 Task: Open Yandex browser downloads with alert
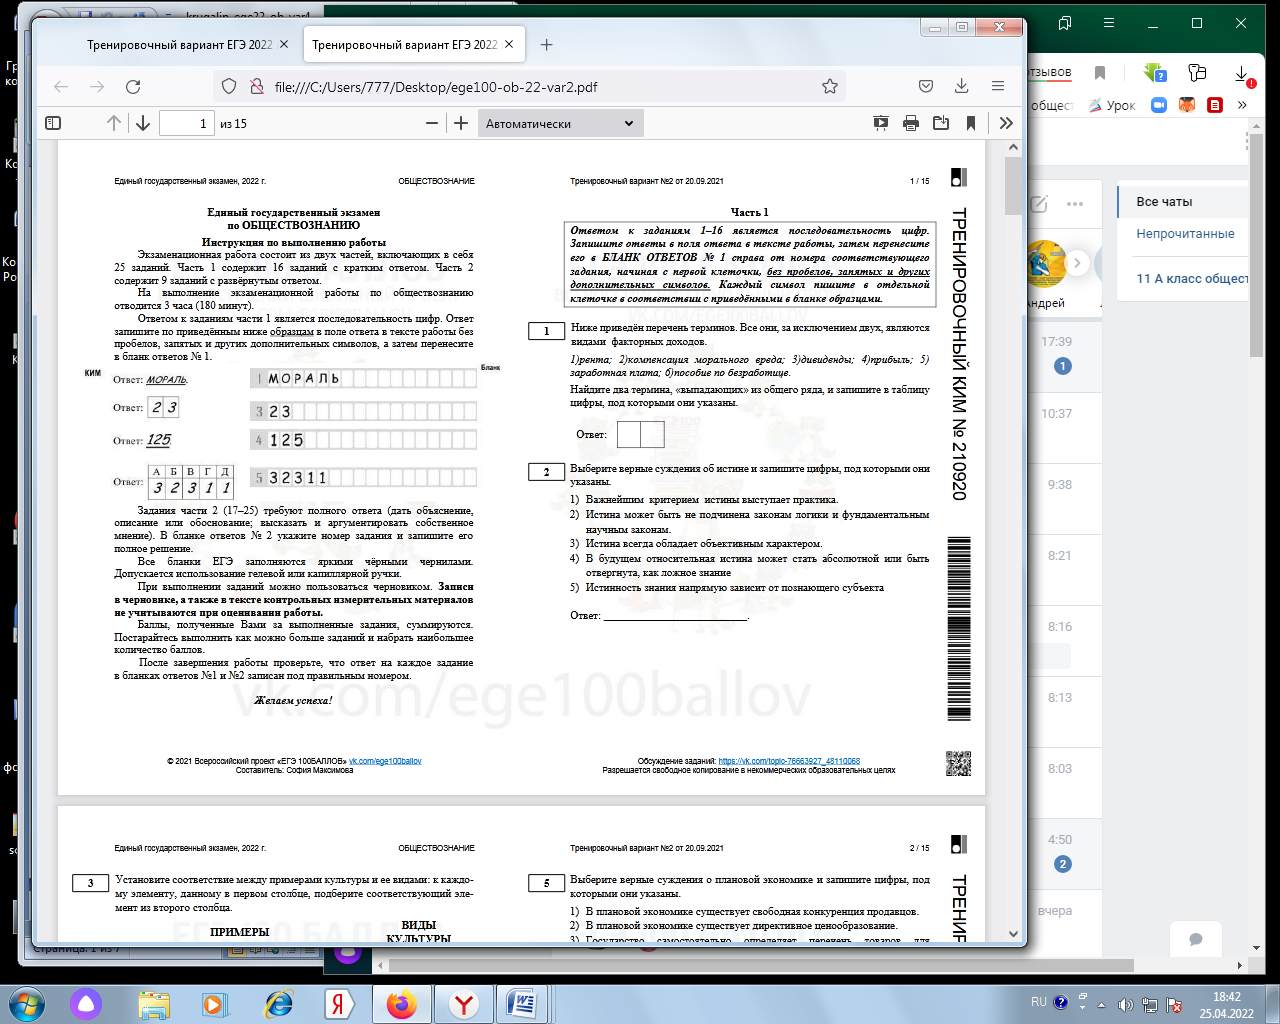(x=1242, y=75)
